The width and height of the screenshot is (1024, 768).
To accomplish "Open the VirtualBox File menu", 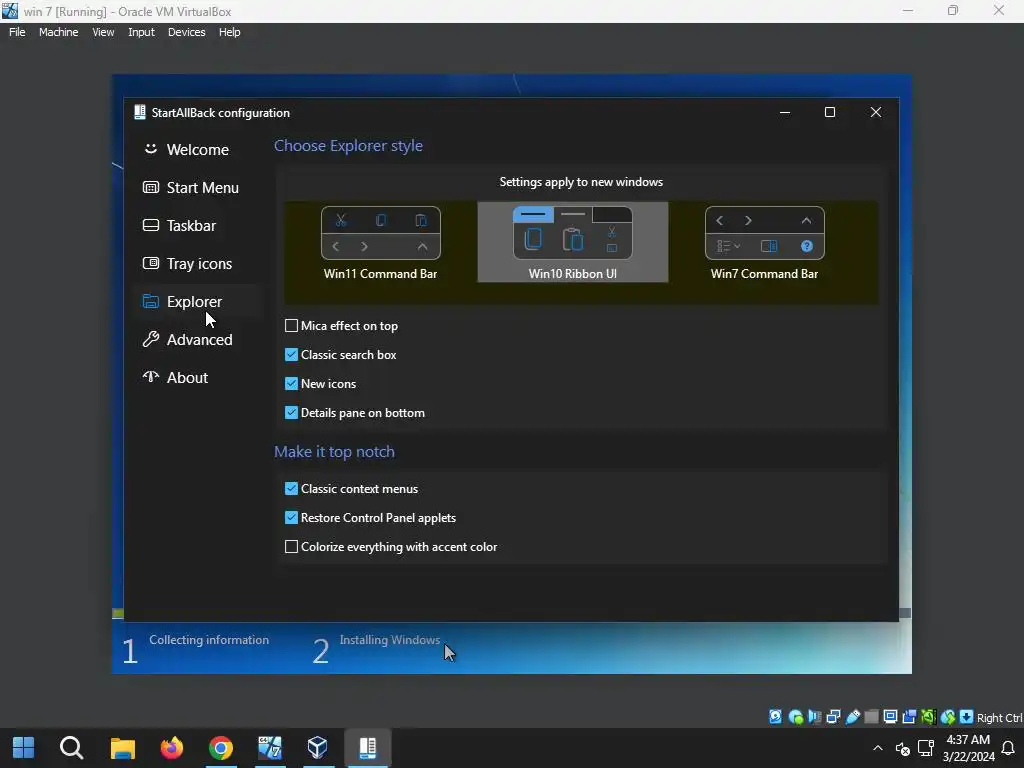I will pos(17,32).
